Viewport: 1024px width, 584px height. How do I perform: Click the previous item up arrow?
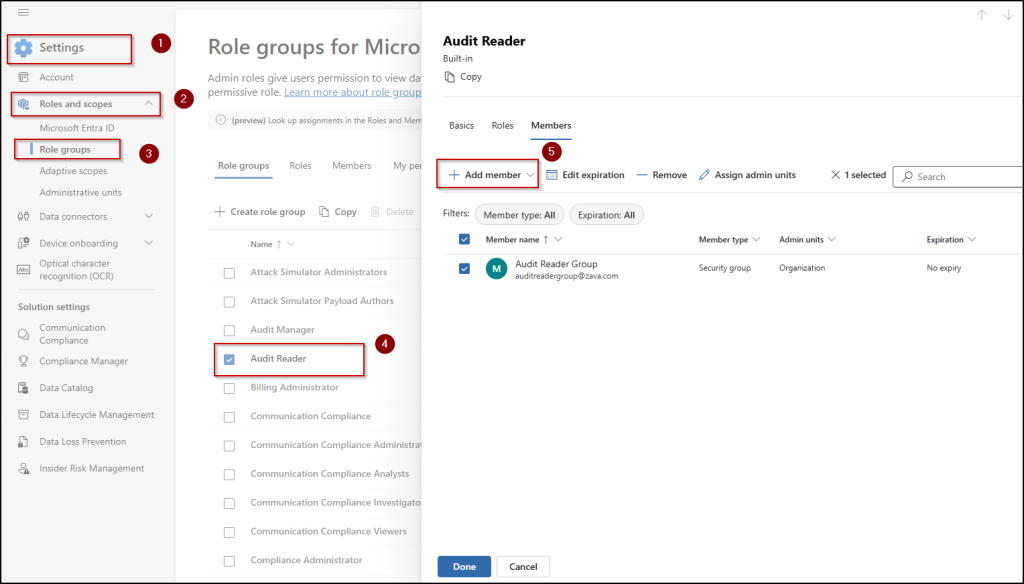click(x=982, y=15)
